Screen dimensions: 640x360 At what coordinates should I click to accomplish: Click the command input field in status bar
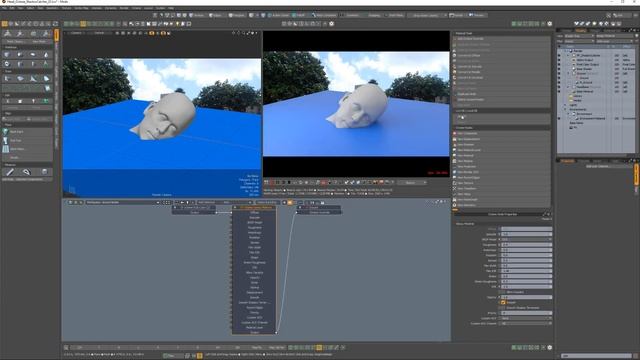tap(596, 356)
